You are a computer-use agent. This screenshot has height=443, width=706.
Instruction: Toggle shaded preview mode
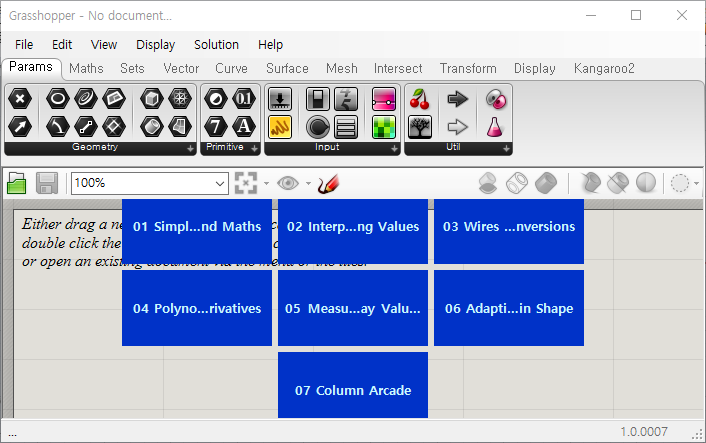[x=546, y=183]
